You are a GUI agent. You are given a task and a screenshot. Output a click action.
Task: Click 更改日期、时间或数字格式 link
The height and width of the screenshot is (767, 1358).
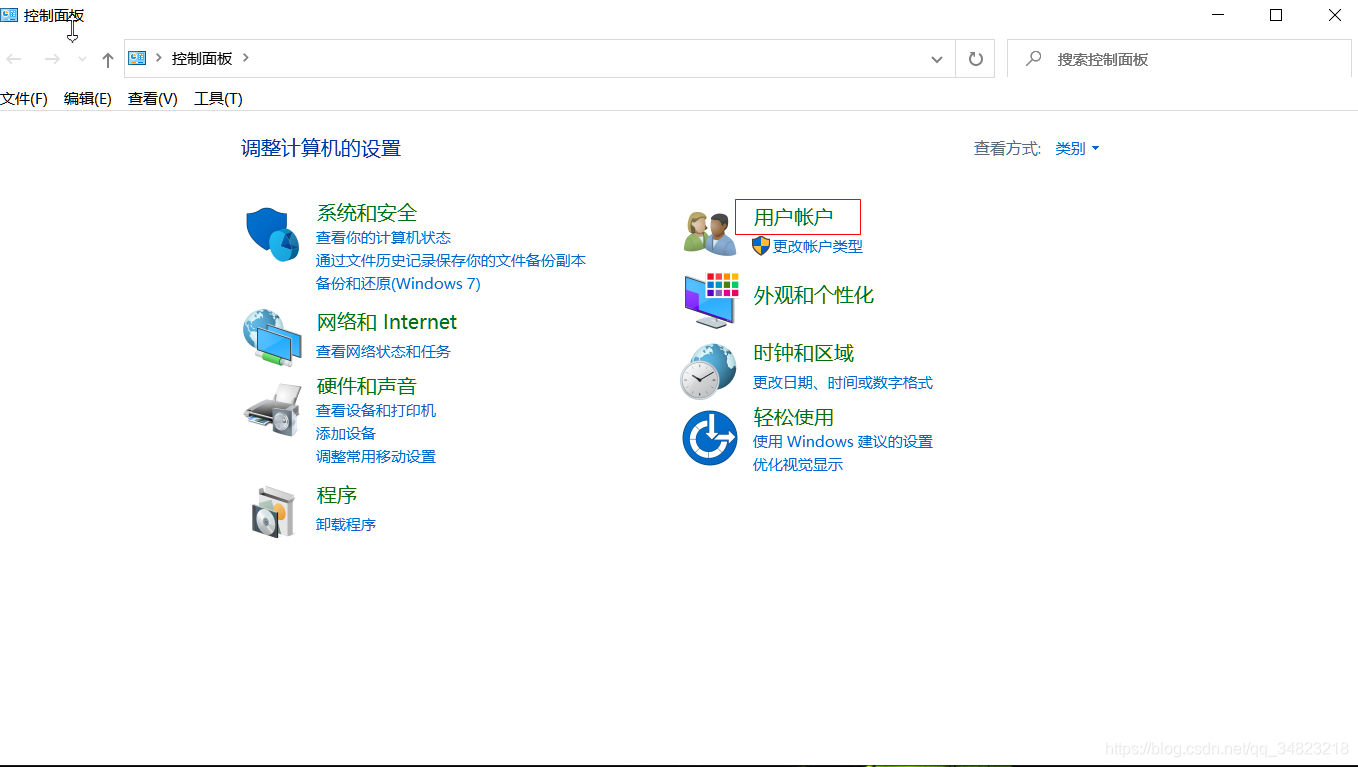pyautogui.click(x=843, y=383)
